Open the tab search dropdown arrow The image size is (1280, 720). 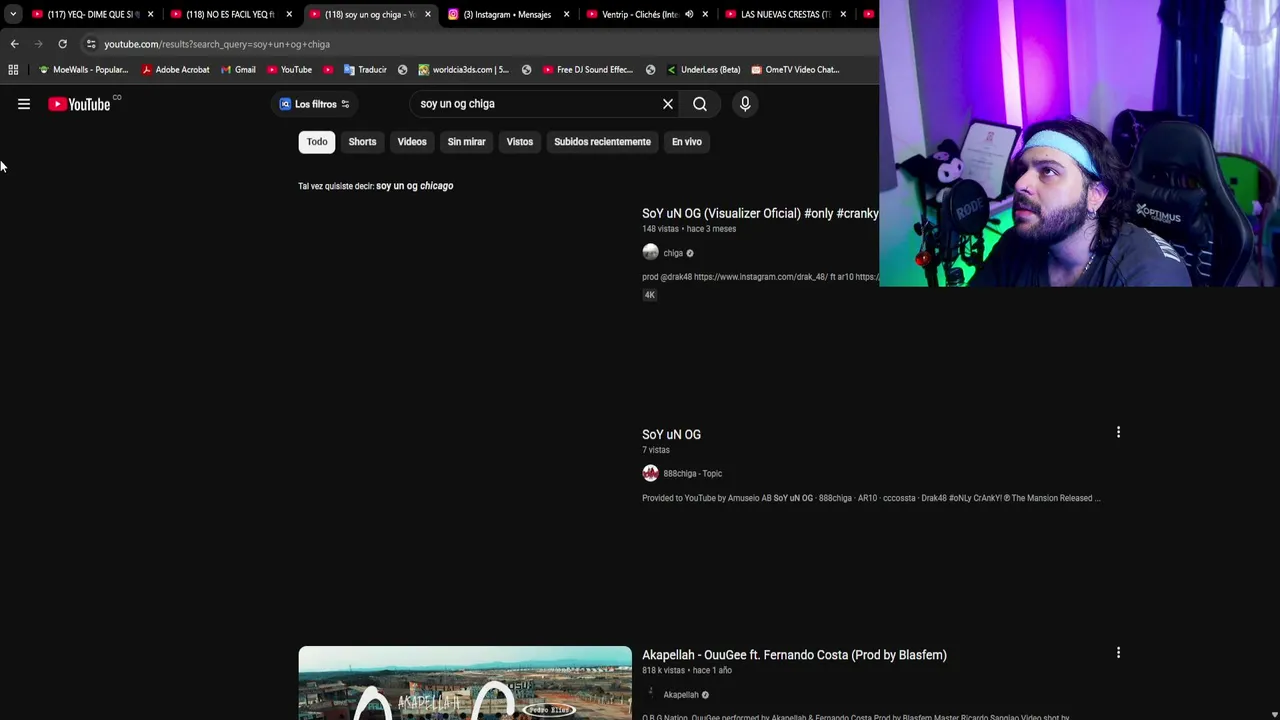(x=13, y=14)
